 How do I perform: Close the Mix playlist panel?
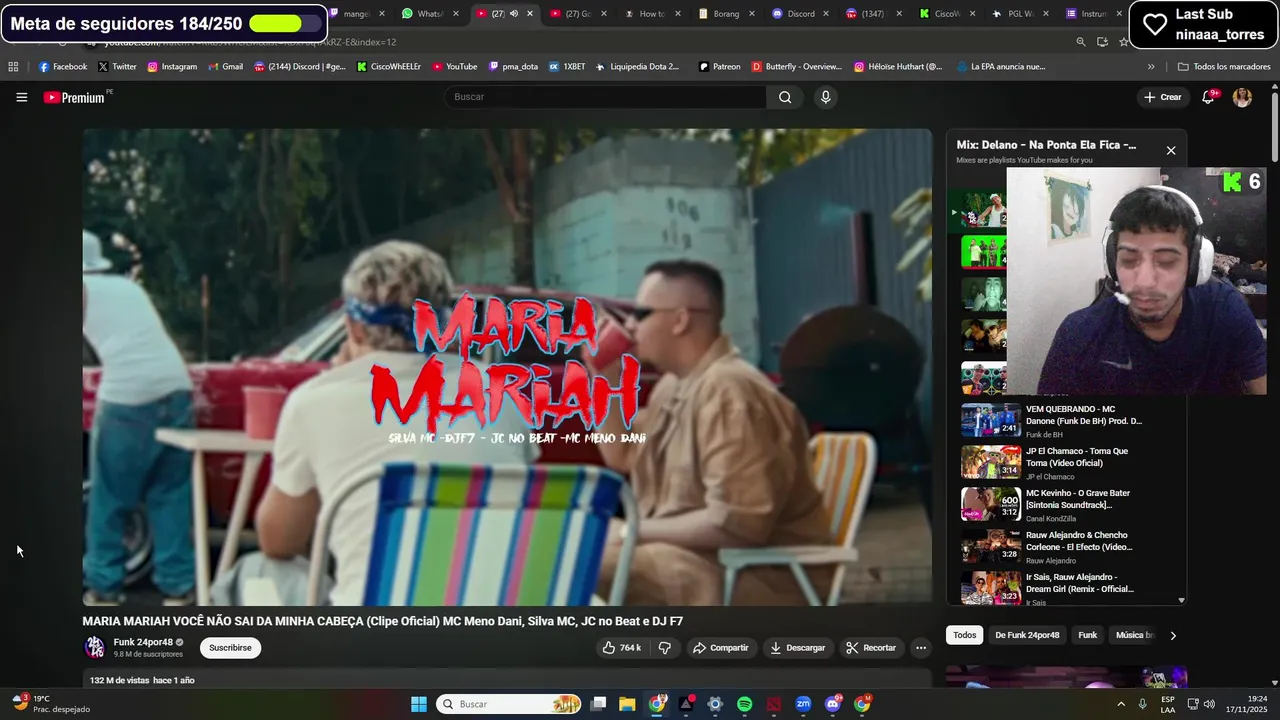[1171, 151]
